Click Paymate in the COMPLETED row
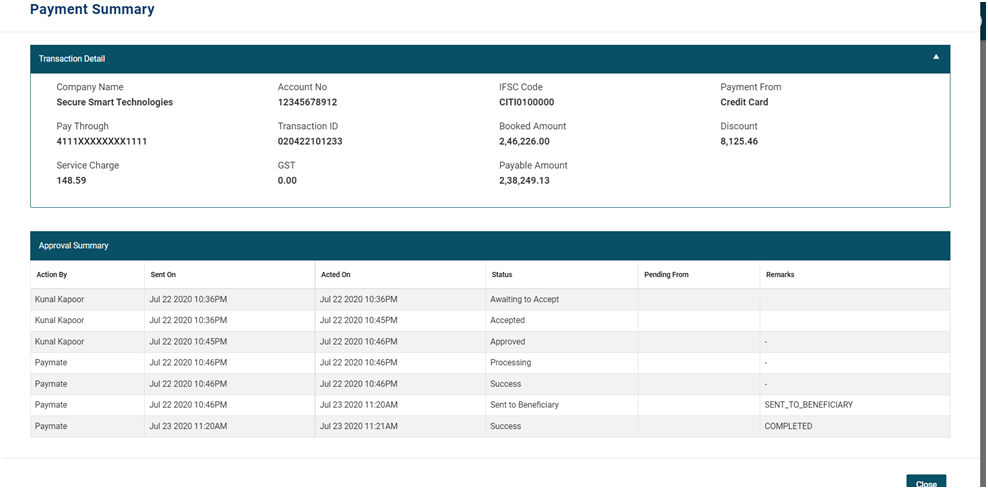This screenshot has height=489, width=988. (x=51, y=426)
